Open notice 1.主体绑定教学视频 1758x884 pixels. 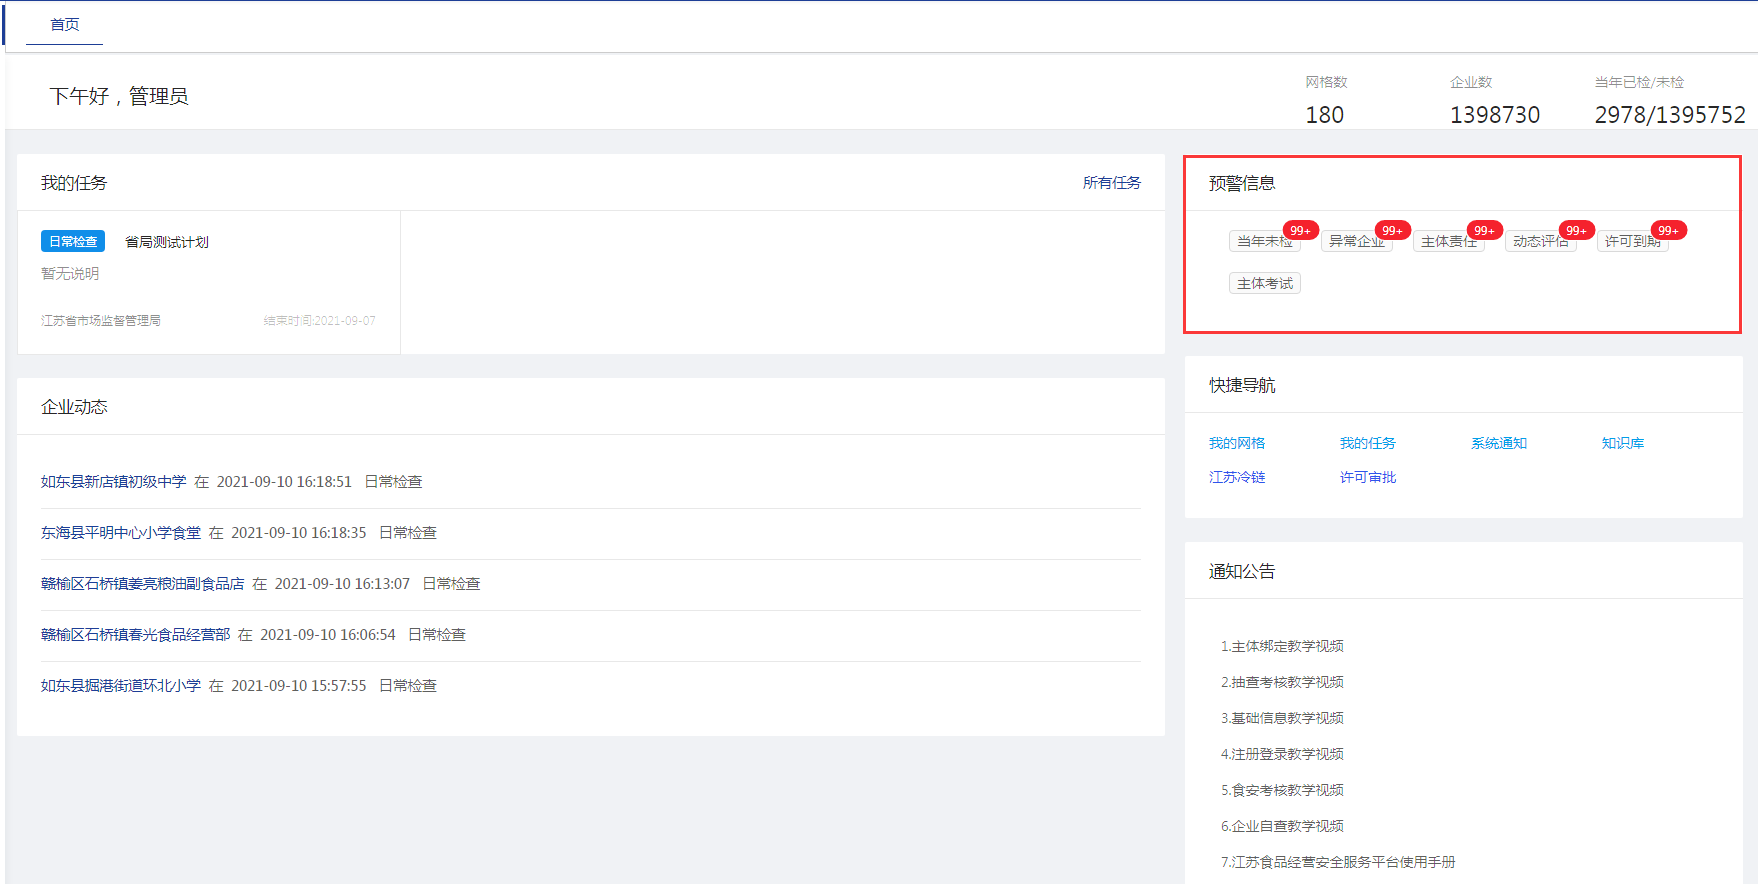tap(1282, 647)
